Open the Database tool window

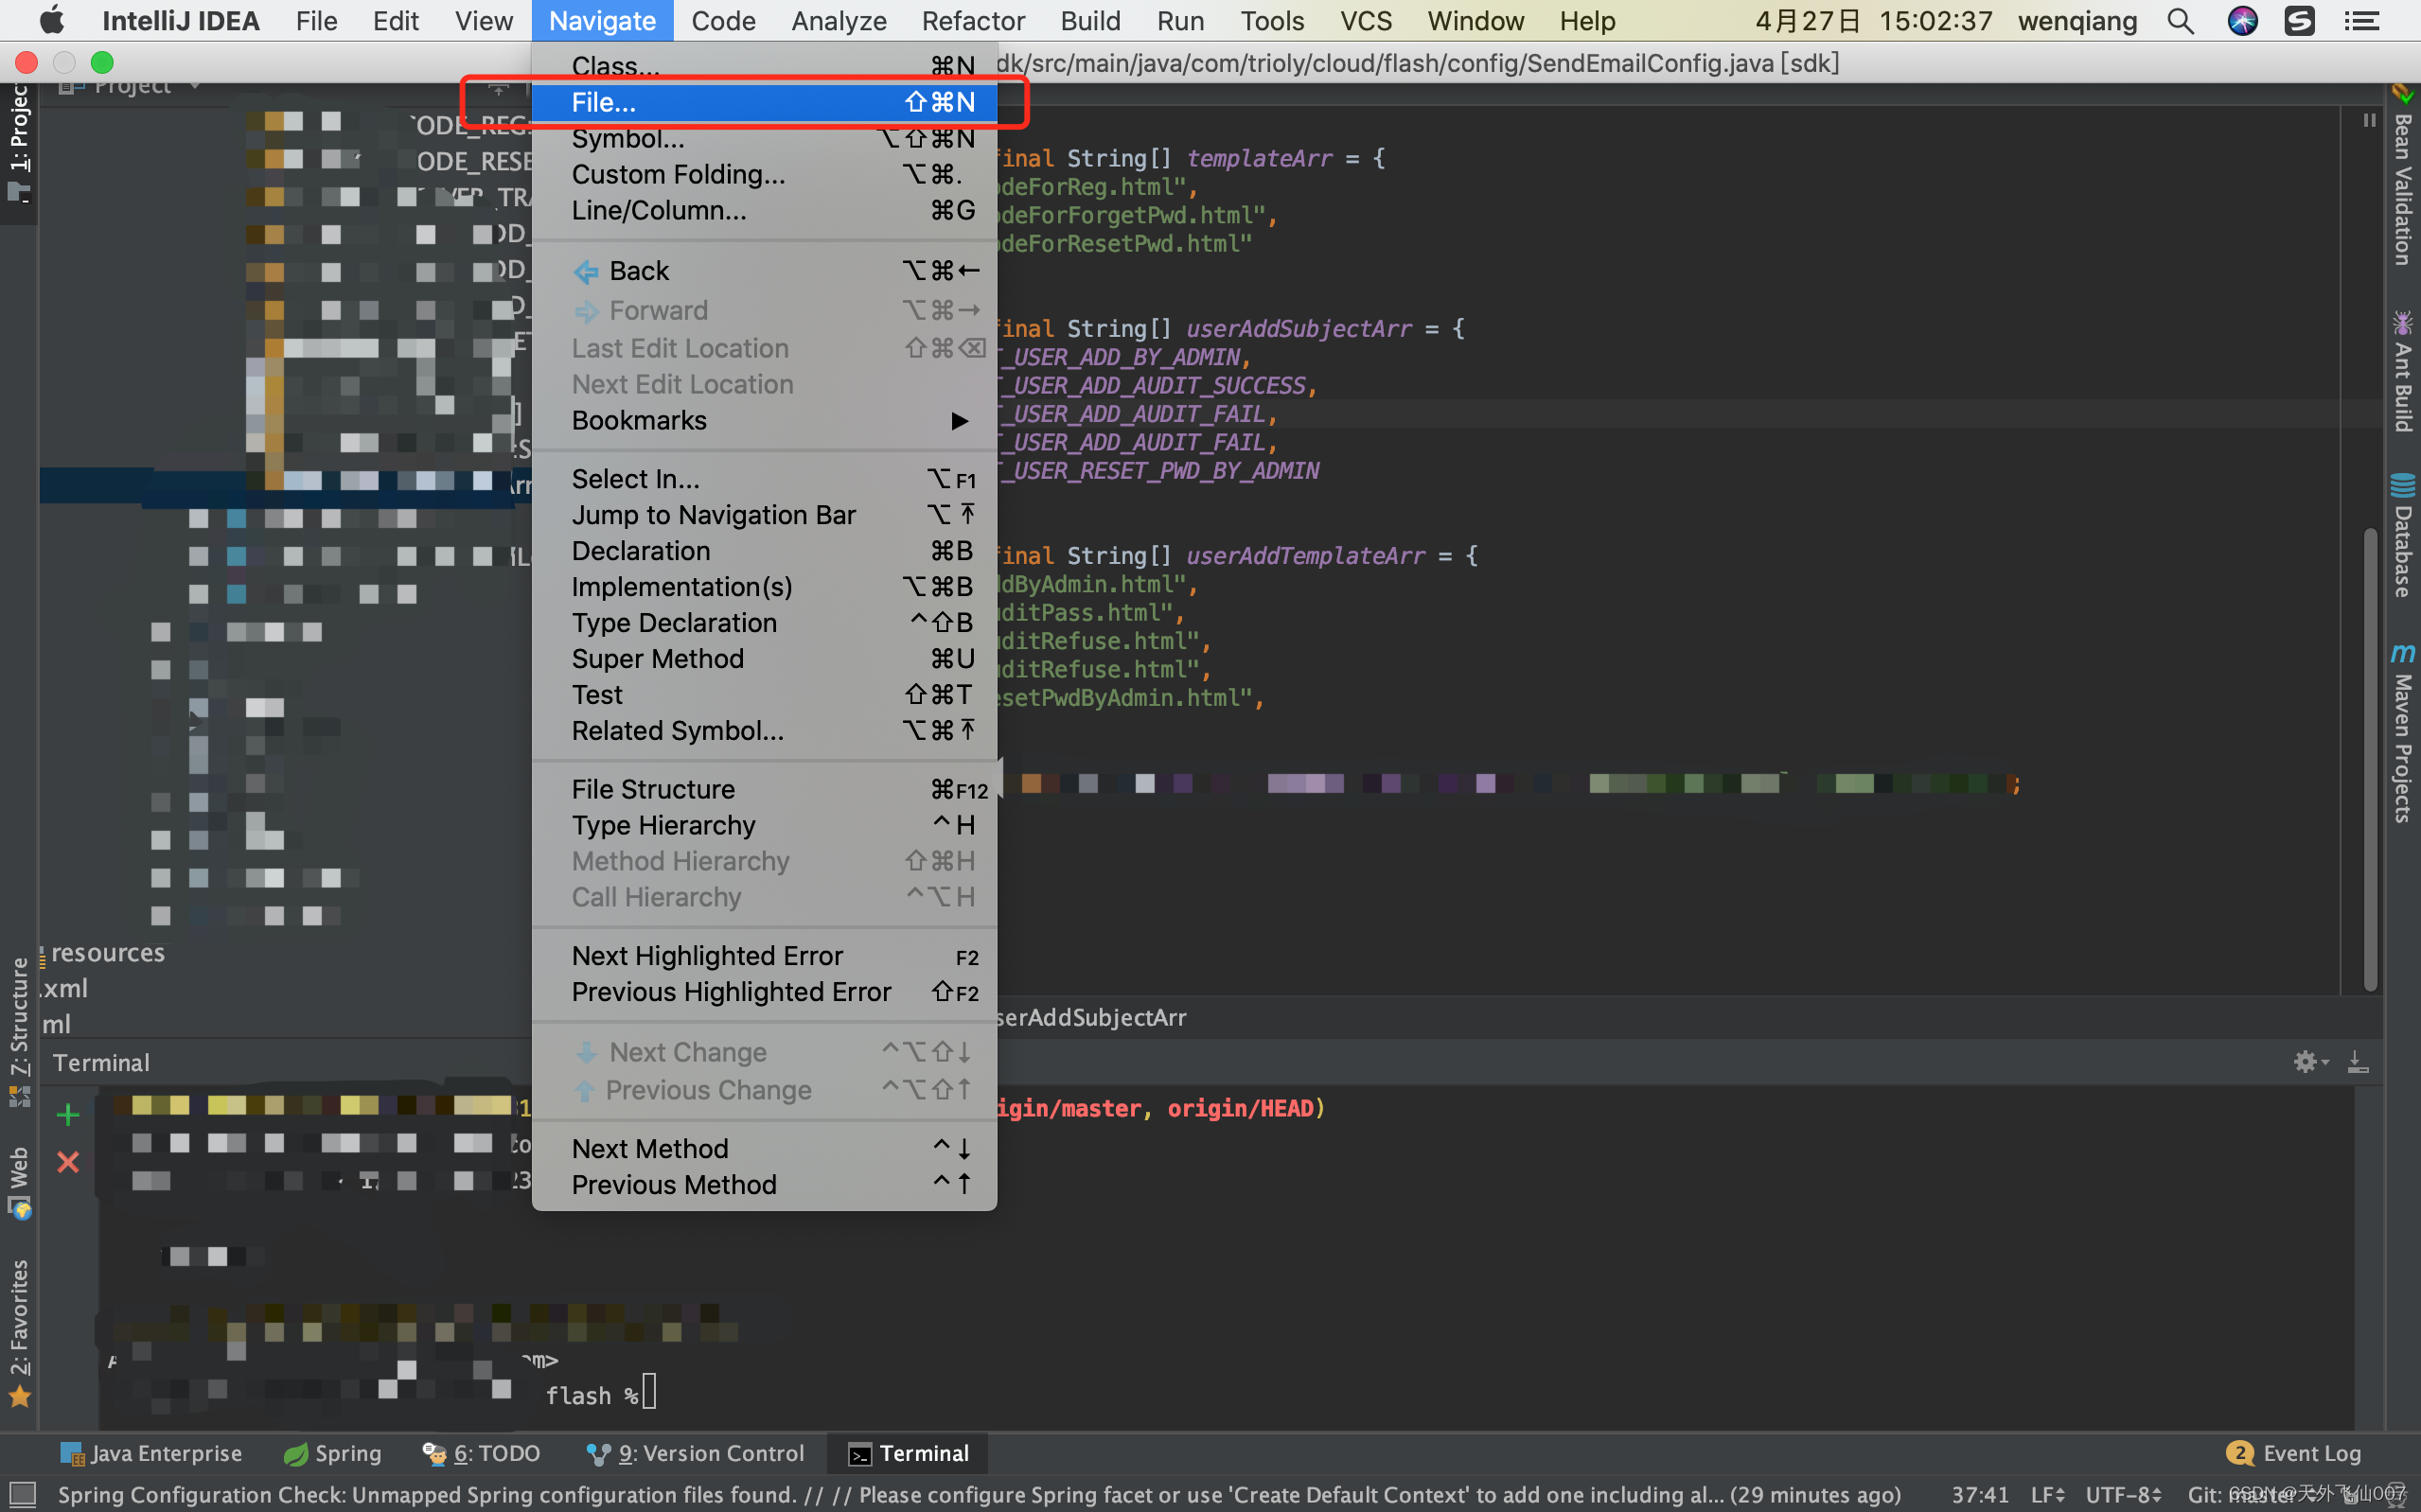pyautogui.click(x=2402, y=537)
